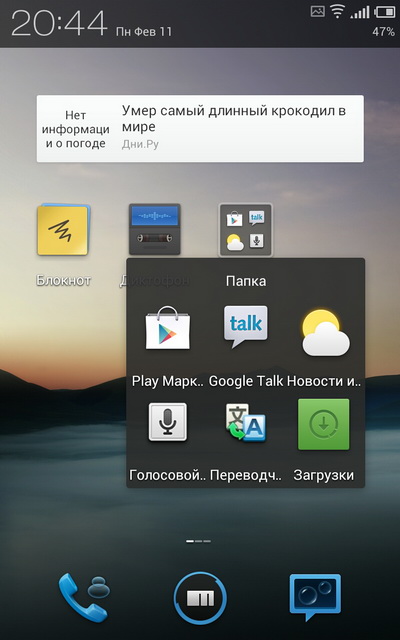
Task: Tap the Папка folder title
Action: 246,281
